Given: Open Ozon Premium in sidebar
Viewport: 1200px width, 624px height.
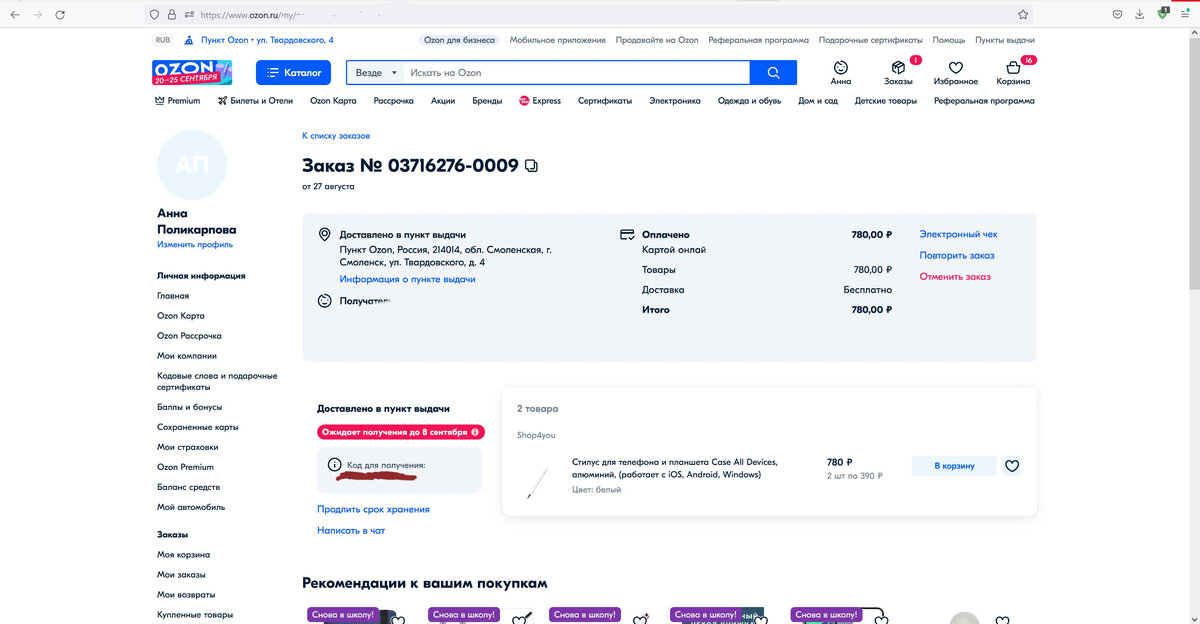Looking at the screenshot, I should point(185,467).
